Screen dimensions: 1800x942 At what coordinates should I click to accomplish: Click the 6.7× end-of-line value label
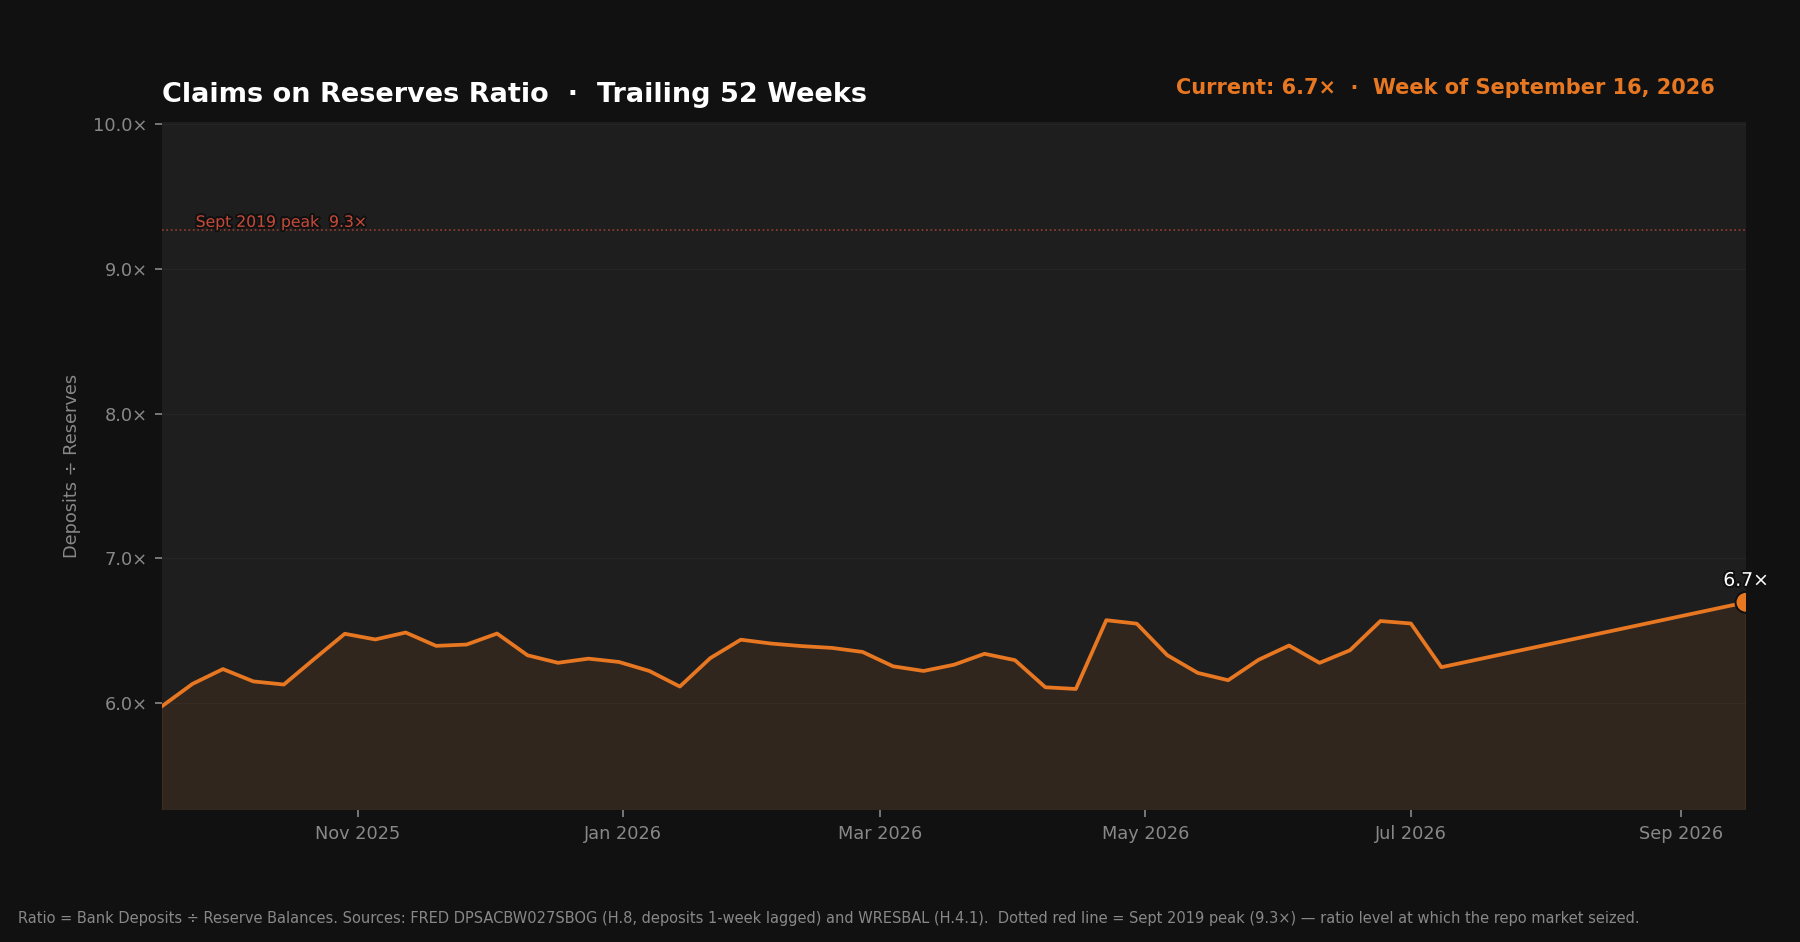pyautogui.click(x=1745, y=580)
